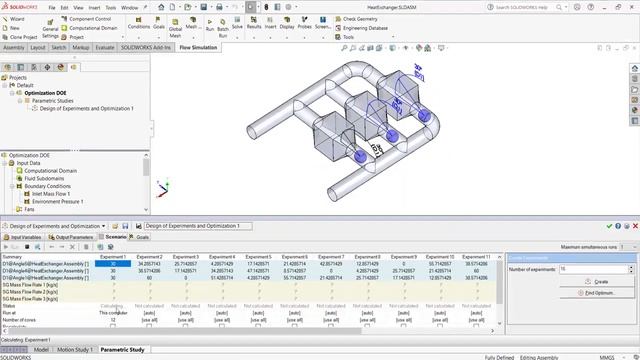Open Batch Run
The width and height of the screenshot is (640, 360).
(223, 28)
